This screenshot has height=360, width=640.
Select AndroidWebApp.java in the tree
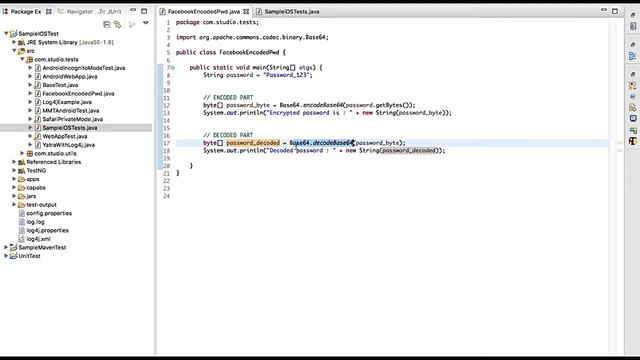click(70, 76)
